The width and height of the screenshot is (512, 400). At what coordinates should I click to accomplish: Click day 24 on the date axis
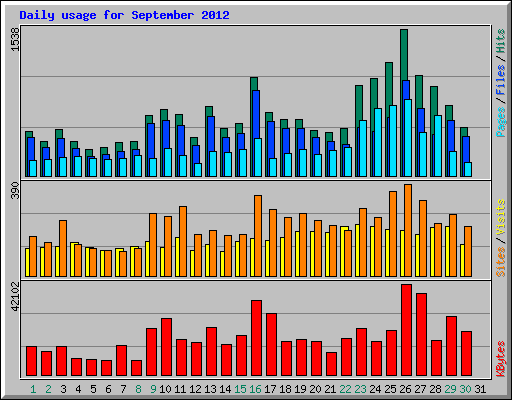[x=375, y=389]
